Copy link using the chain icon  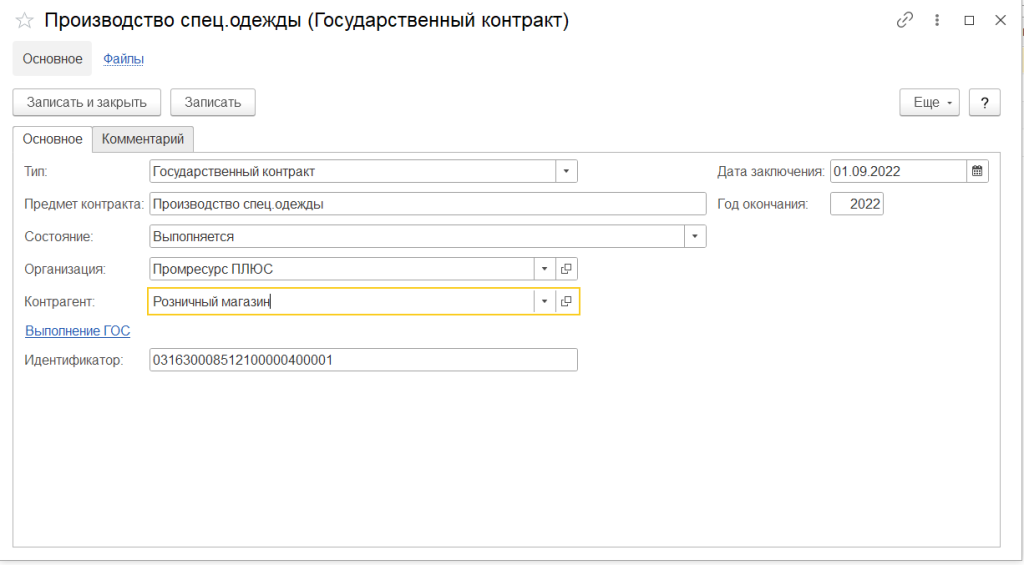(905, 20)
